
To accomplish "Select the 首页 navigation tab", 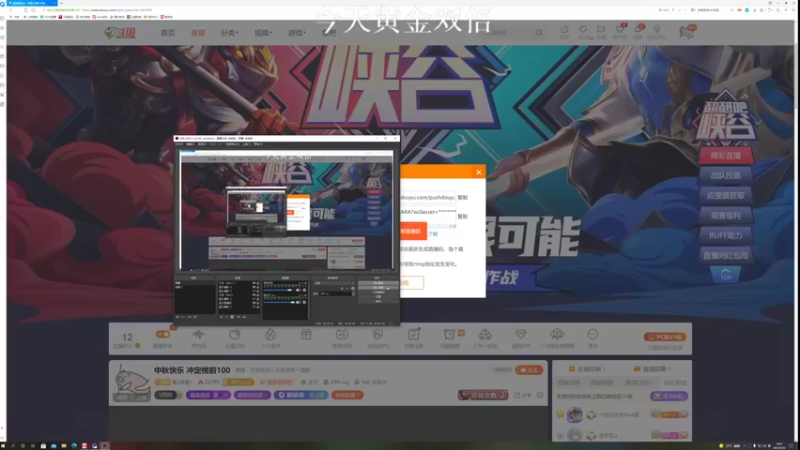I will [x=168, y=33].
